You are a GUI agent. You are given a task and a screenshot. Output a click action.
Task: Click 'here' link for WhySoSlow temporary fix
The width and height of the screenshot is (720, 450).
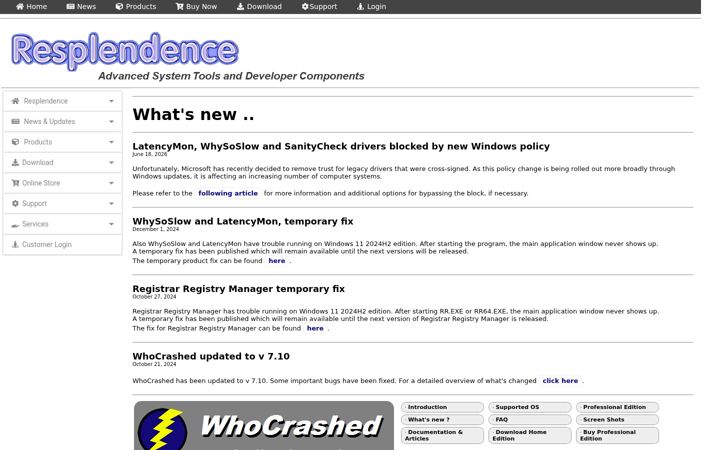click(277, 261)
